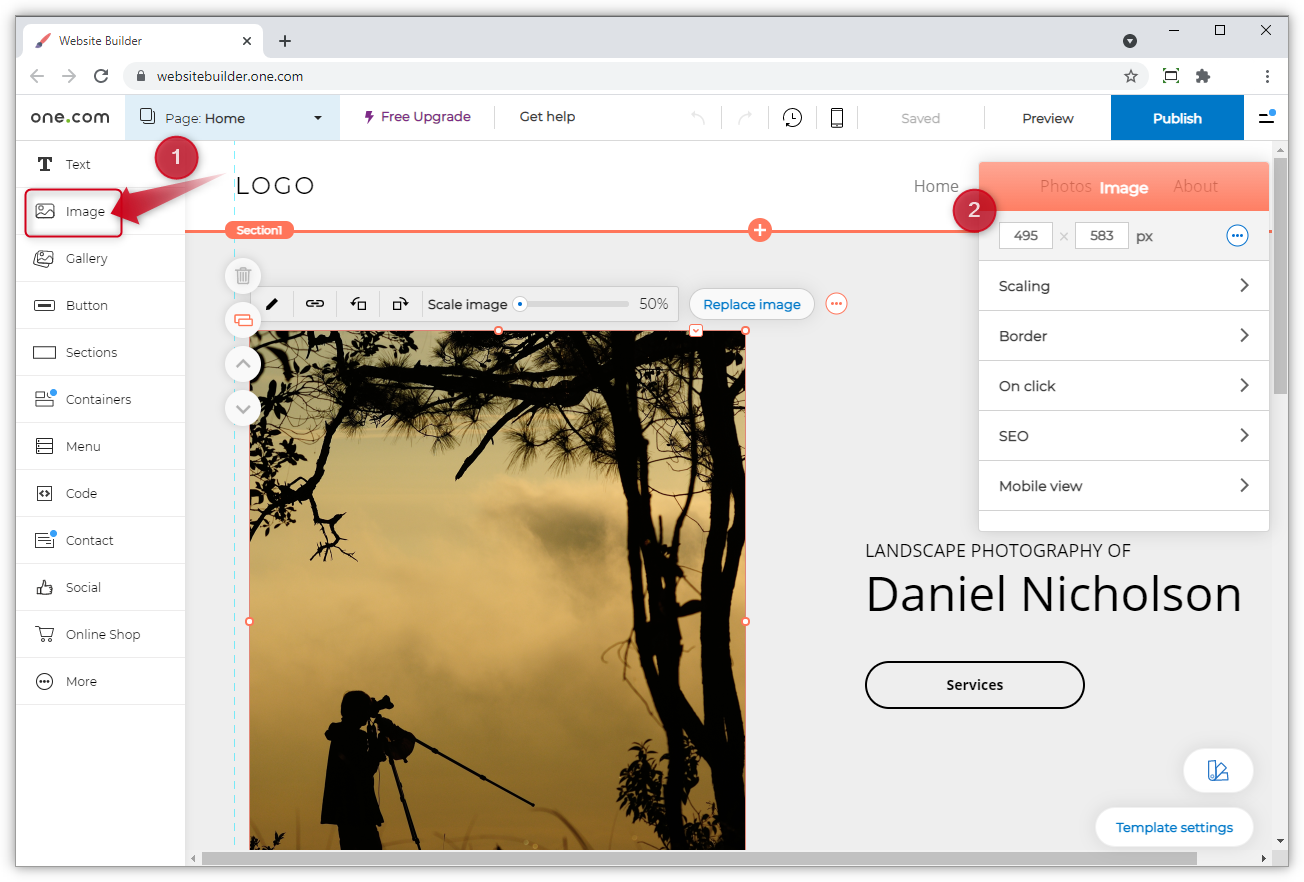1304x882 pixels.
Task: Click the one.com logo
Action: tap(70, 117)
